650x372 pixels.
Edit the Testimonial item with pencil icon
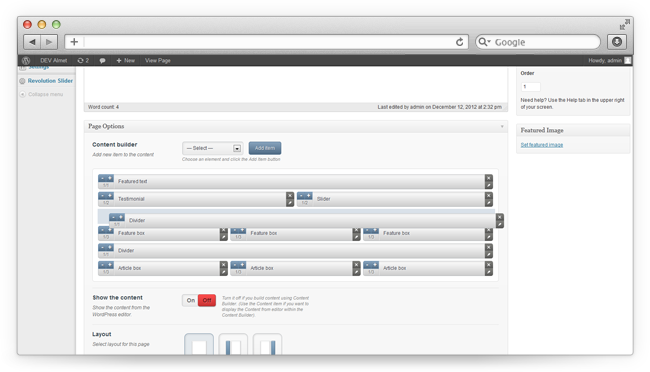point(290,203)
